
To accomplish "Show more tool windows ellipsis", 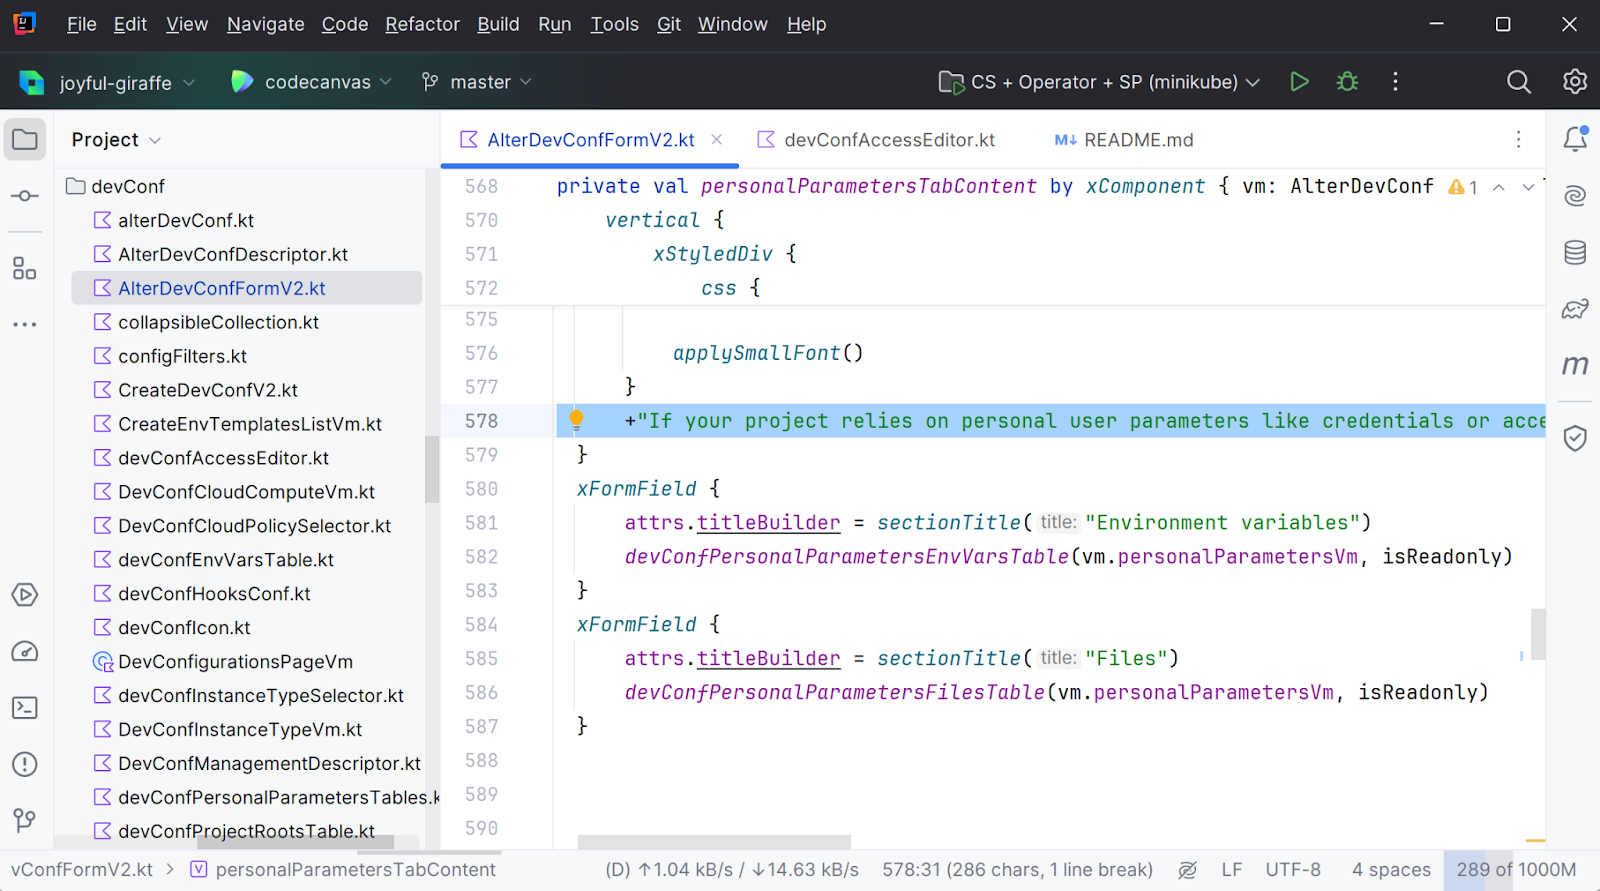I will [25, 325].
